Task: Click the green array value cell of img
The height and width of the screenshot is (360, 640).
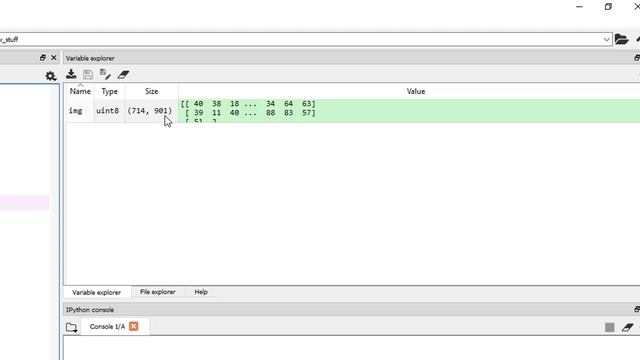Action: tap(409, 111)
